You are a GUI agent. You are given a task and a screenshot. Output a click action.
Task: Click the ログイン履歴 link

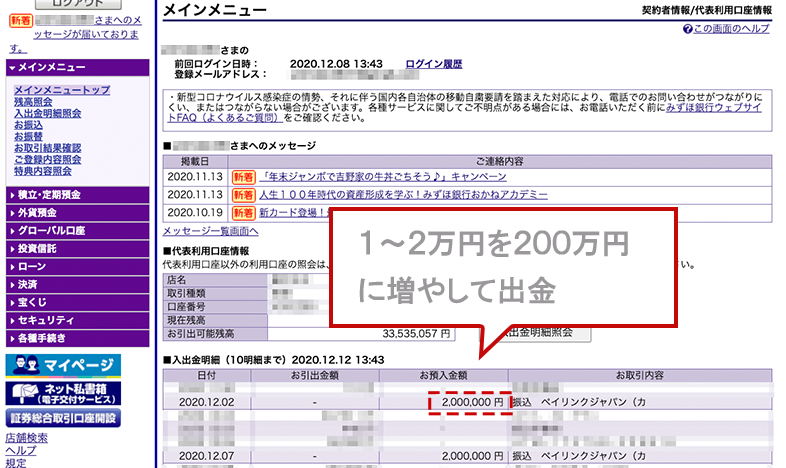(x=434, y=64)
